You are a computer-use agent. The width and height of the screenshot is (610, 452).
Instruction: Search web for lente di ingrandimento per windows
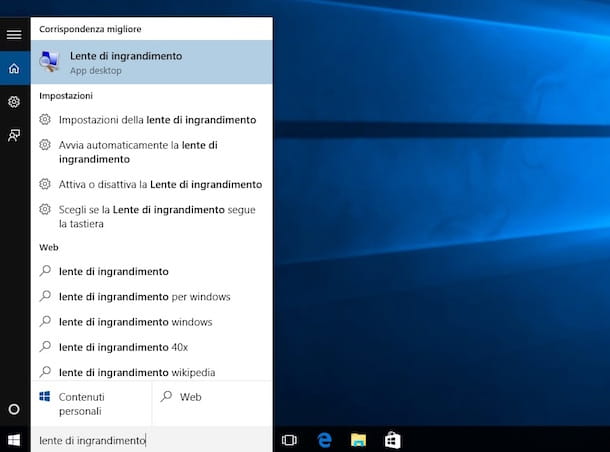[x=144, y=297]
